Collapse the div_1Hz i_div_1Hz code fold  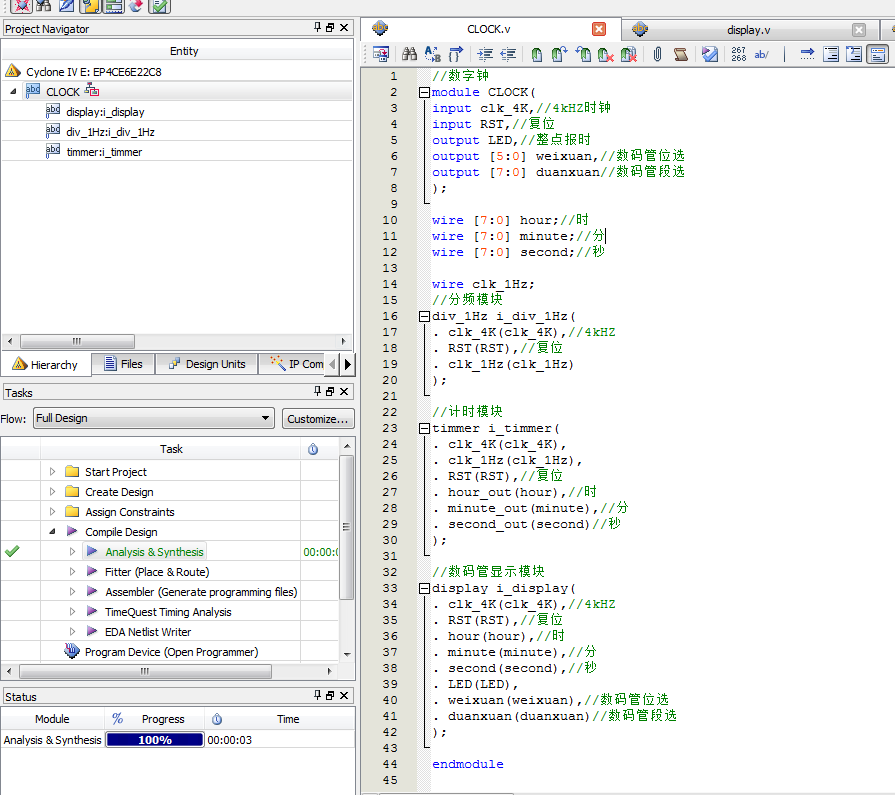pos(424,316)
